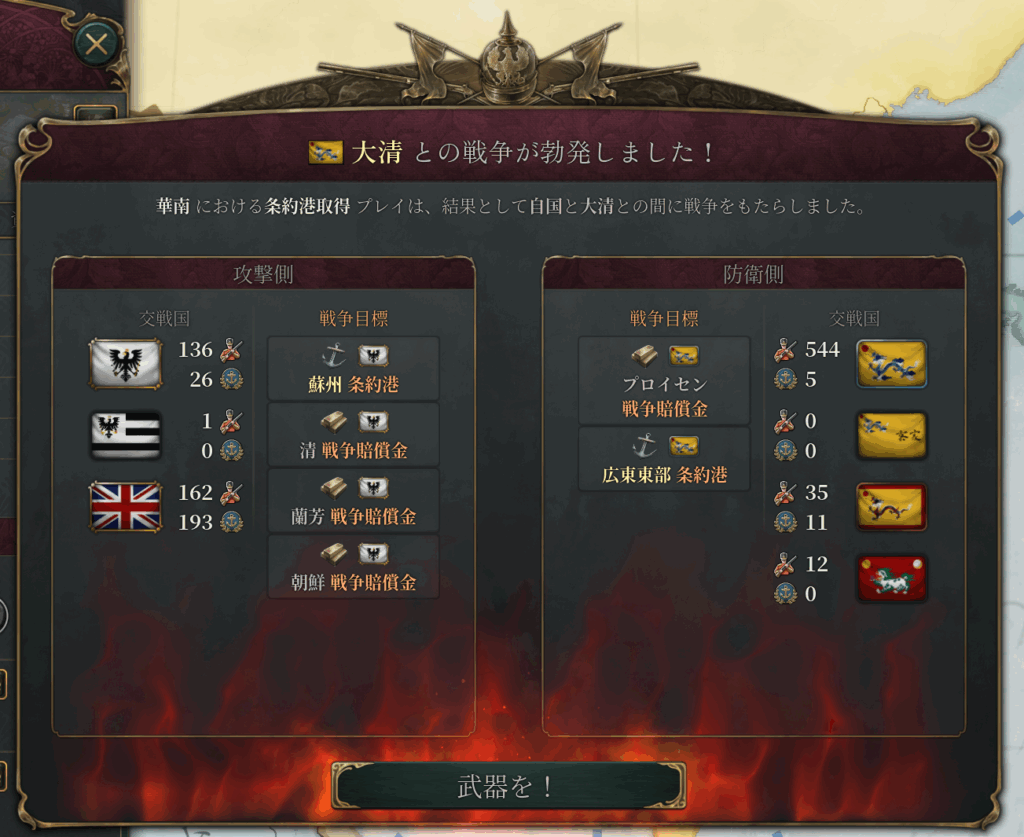1024x837 pixels.
Task: Select the Prussia flag among attackers
Action: pyautogui.click(x=125, y=364)
